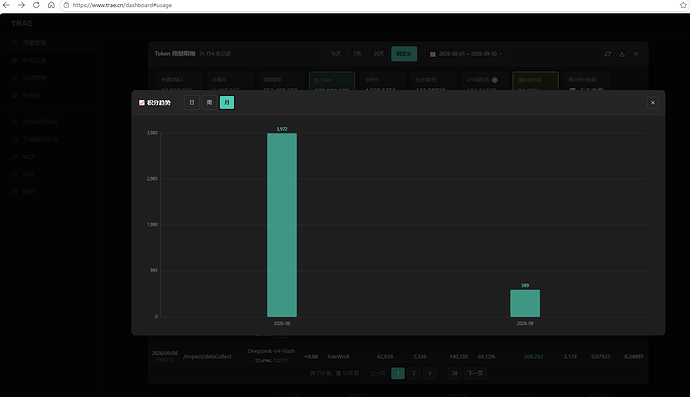This screenshot has height=397, width=690.
Task: Click the 69.13% cell in table row
Action: click(486, 357)
